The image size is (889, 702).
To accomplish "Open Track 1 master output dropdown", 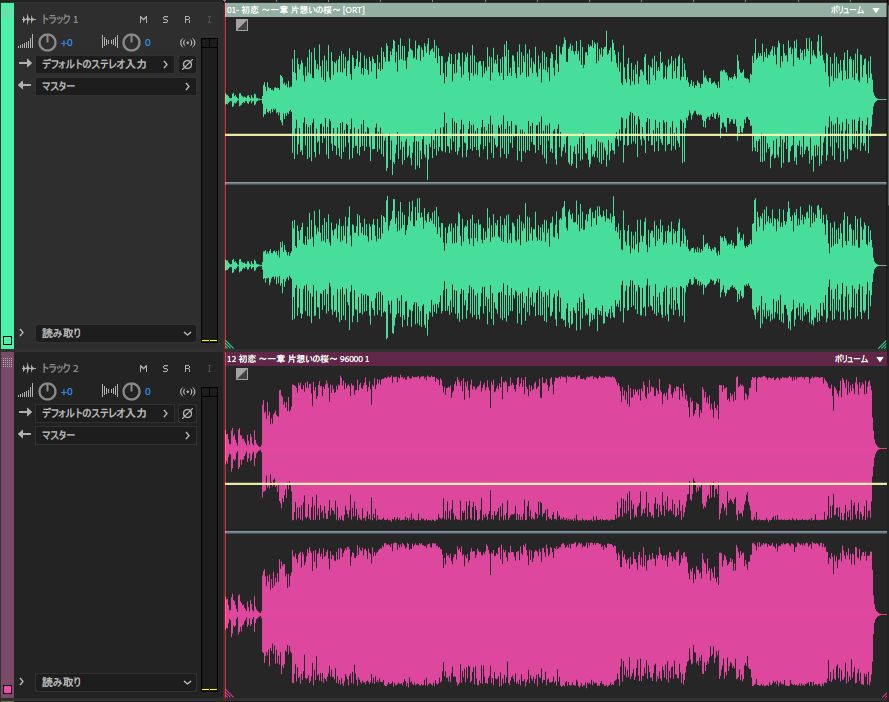I will 116,86.
